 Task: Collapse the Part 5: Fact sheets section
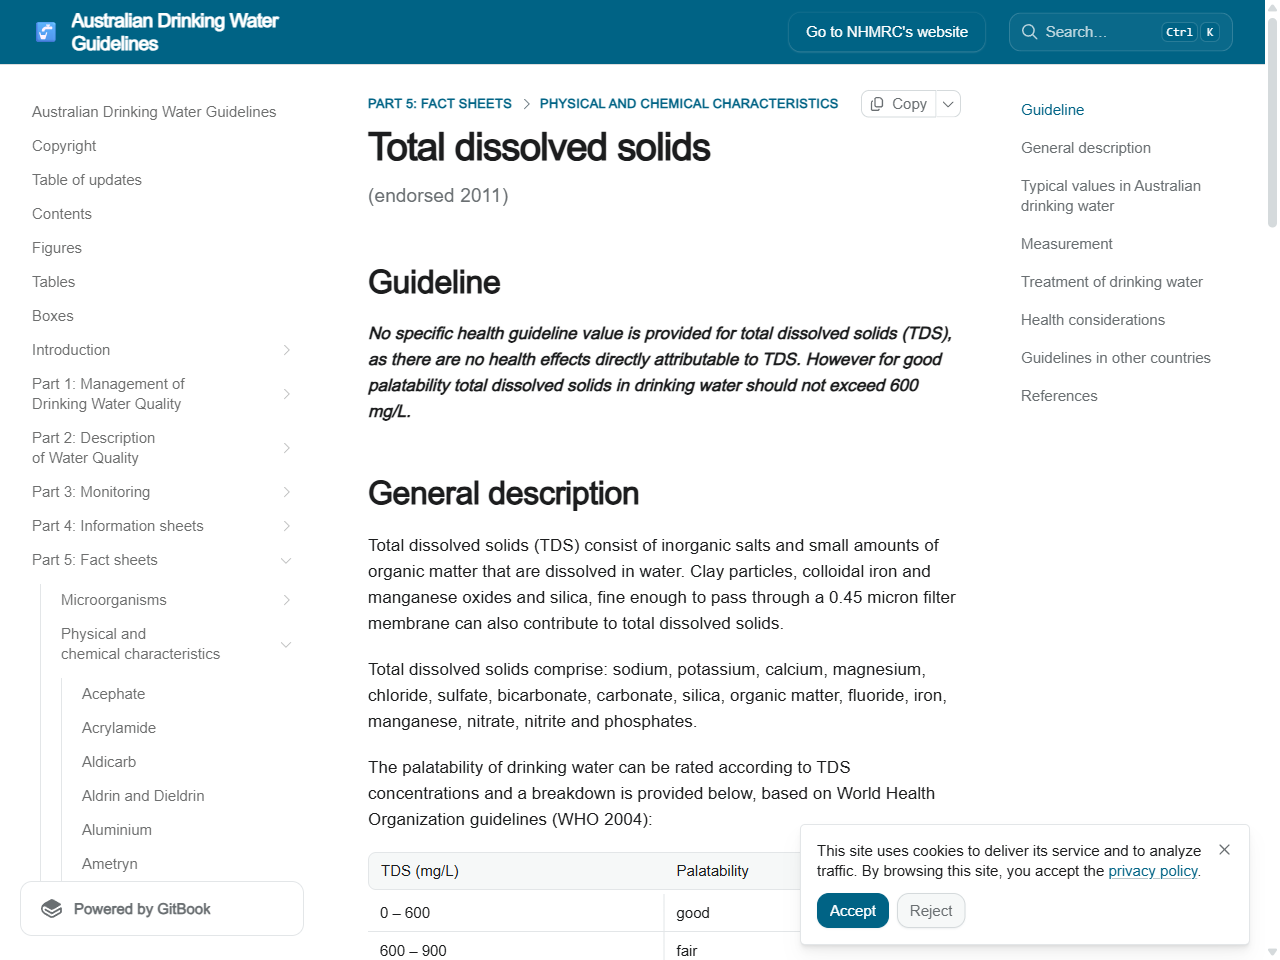click(287, 560)
